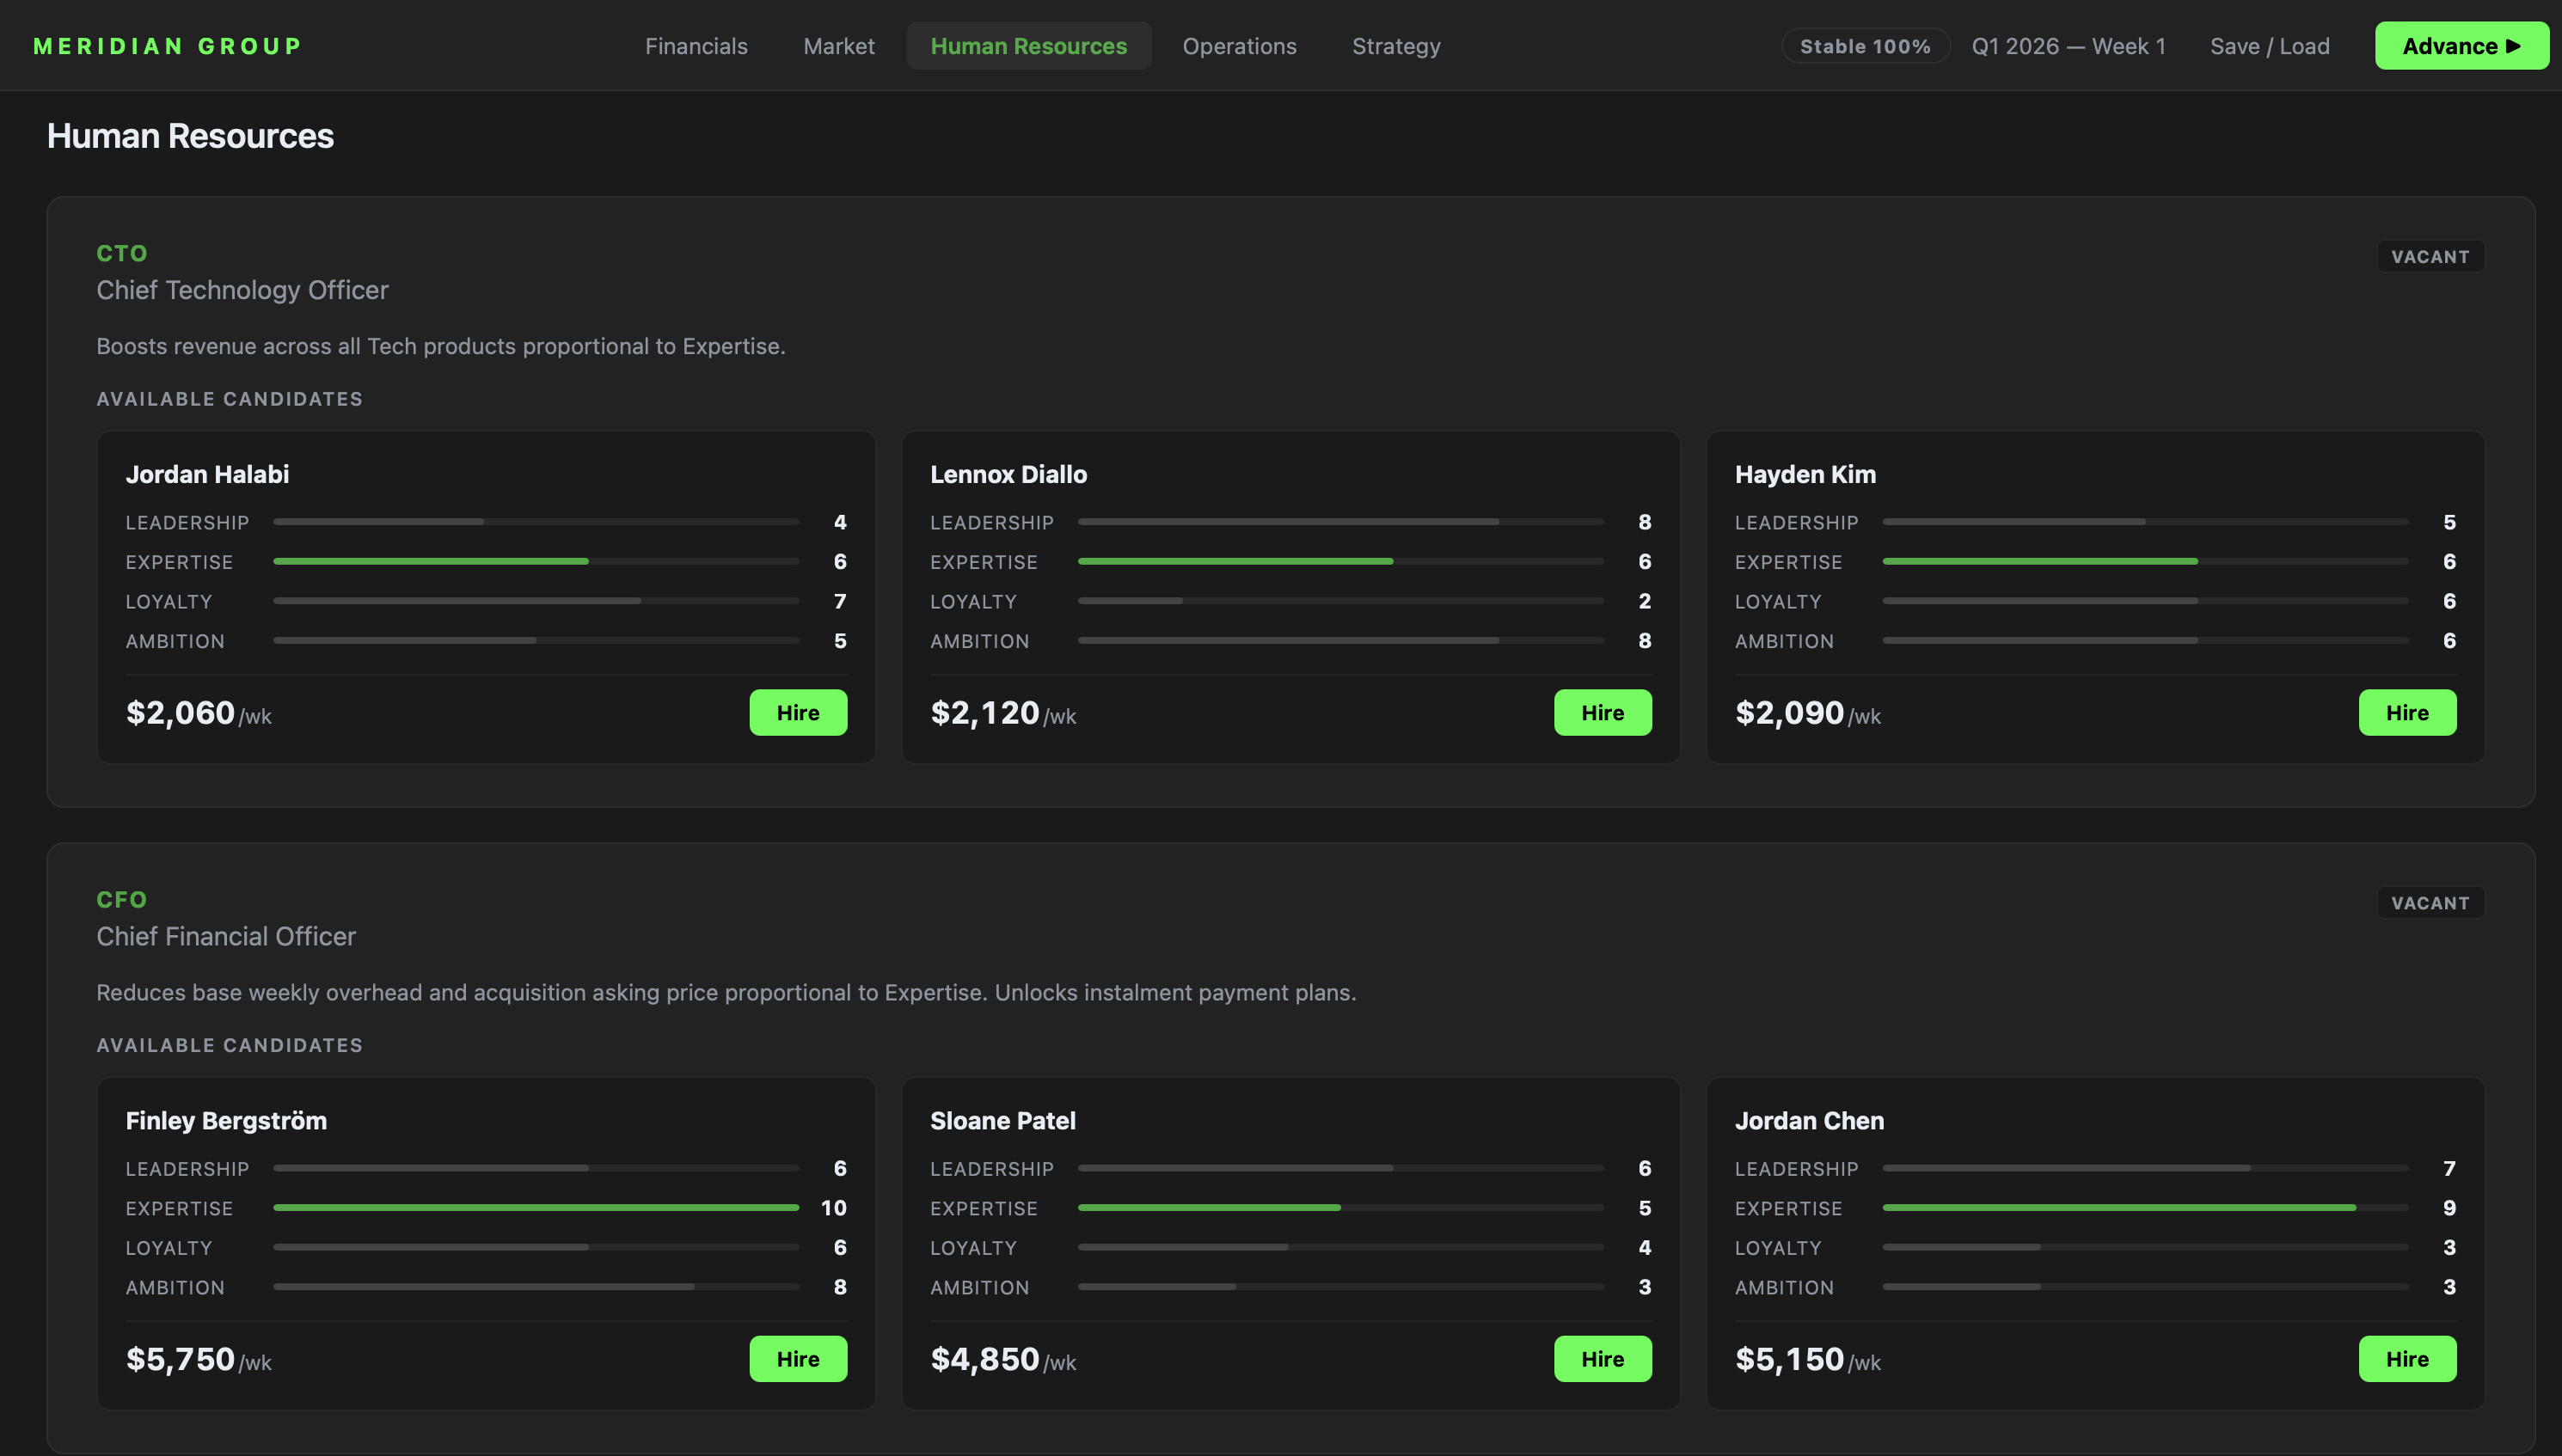Hire Lennox Diallo as CTO

coord(1602,712)
